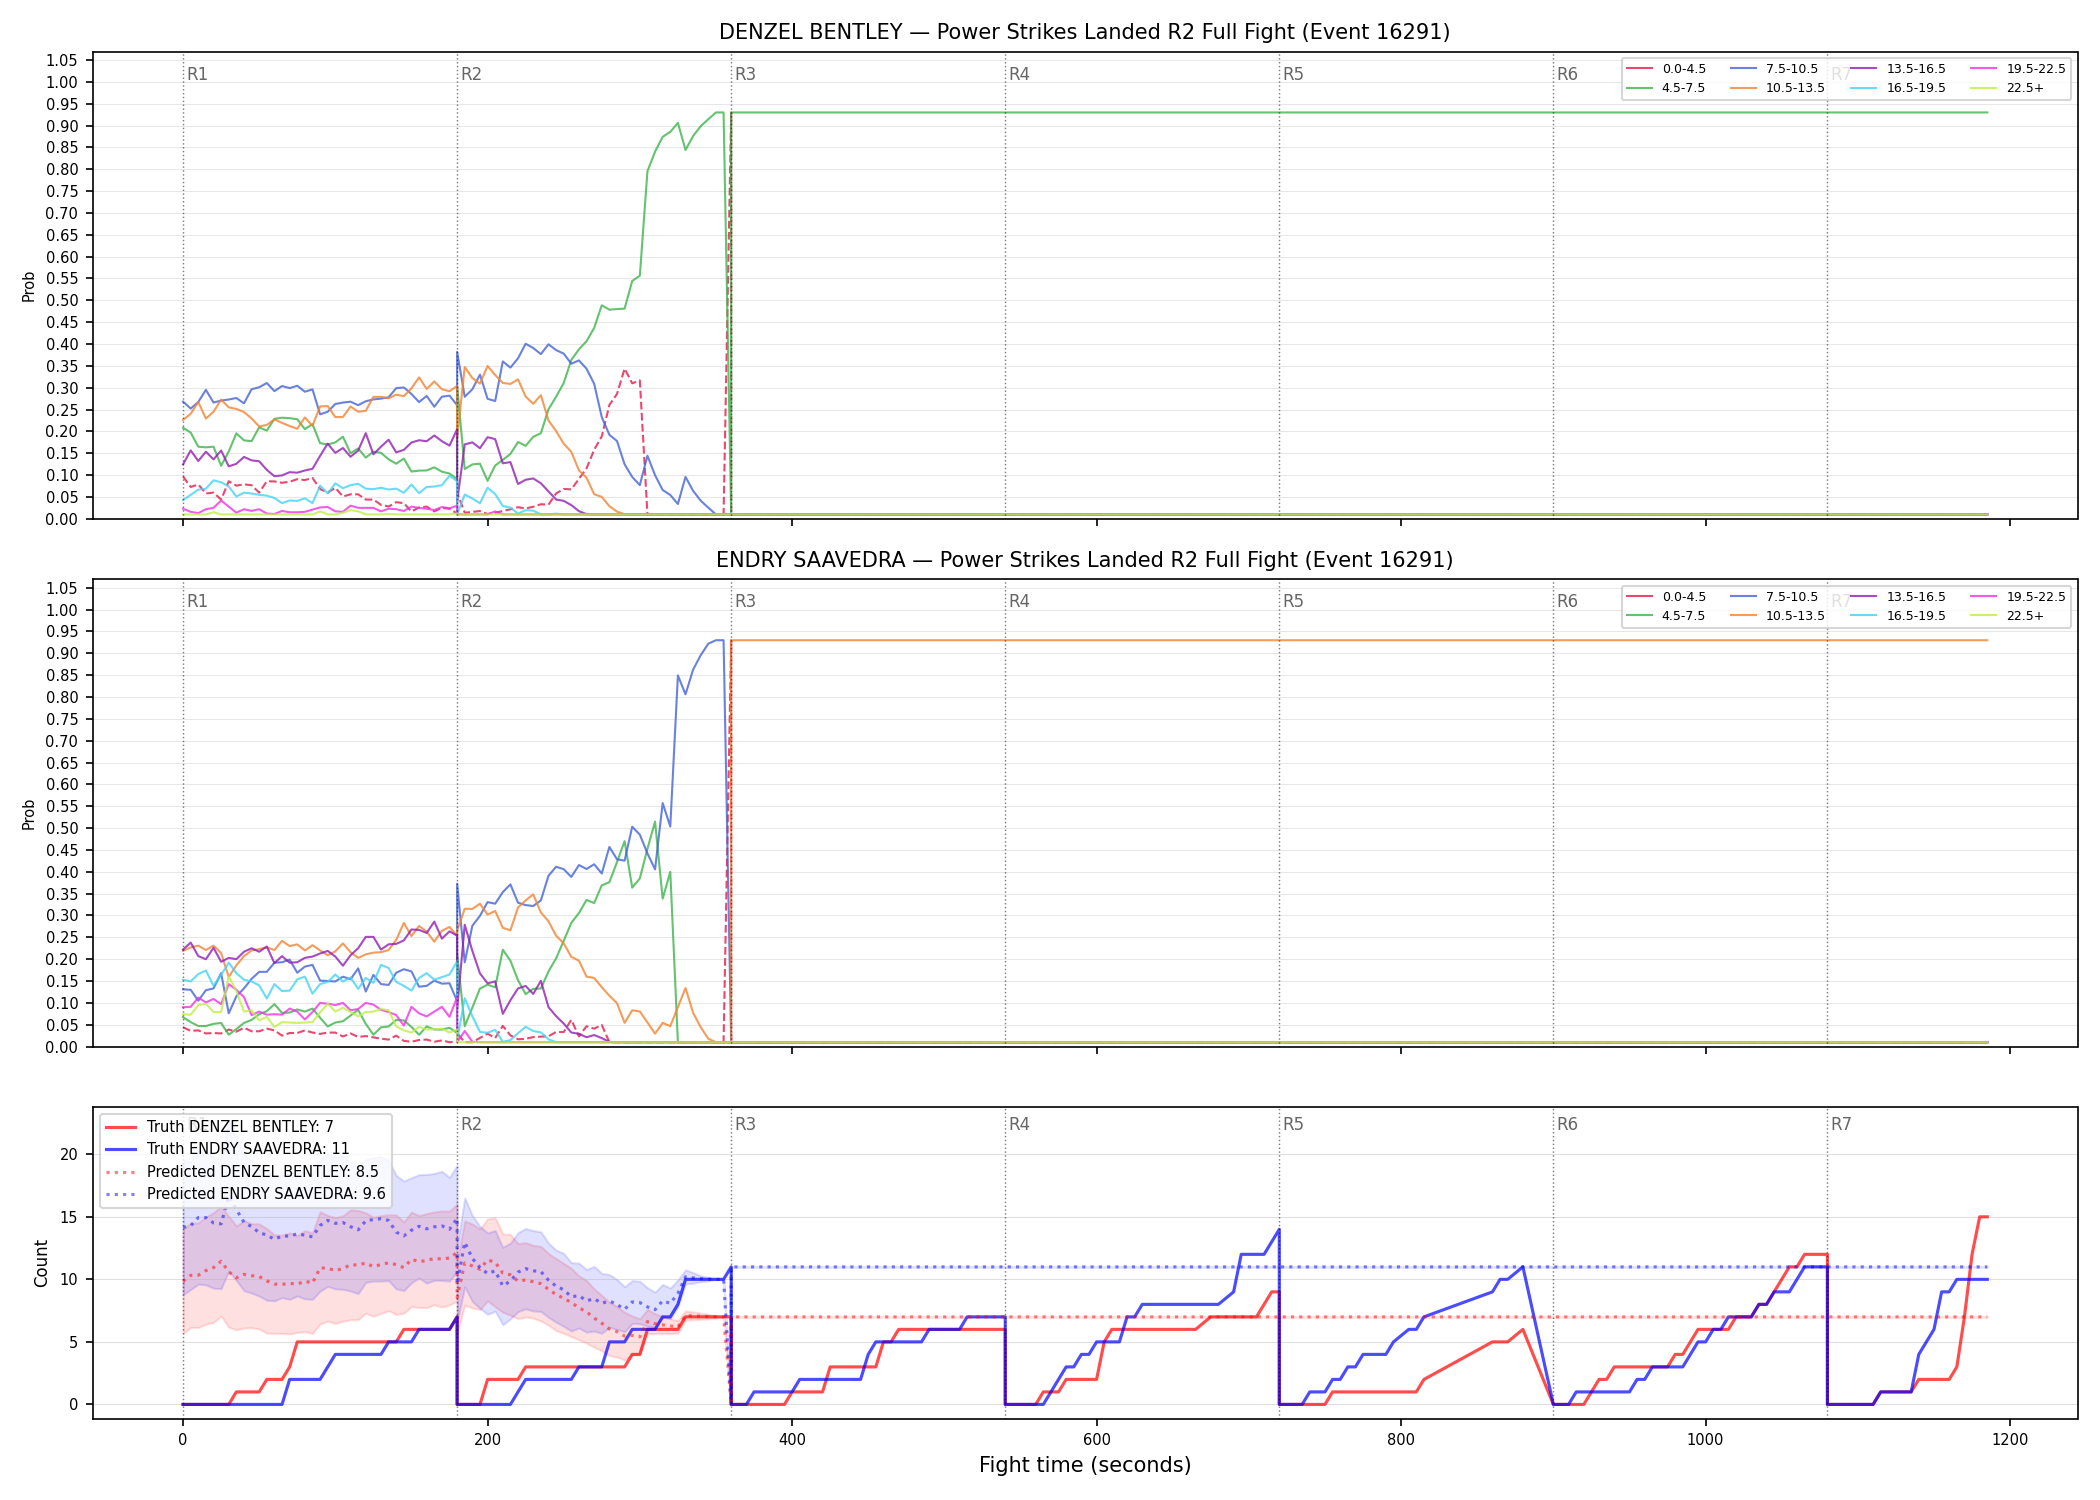Click the Fight time (seconds) axis label
The image size is (2100, 1500).
click(x=1085, y=1465)
